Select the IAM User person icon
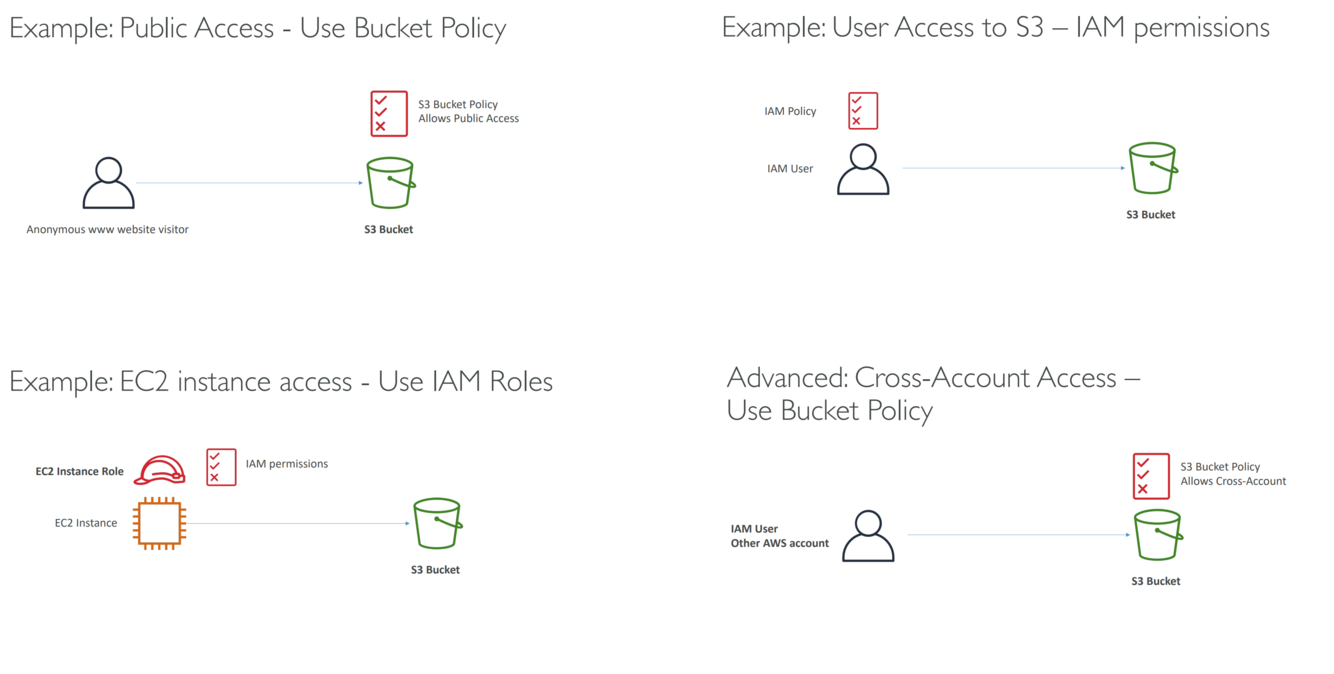Viewport: 1334px width, 674px height. [863, 169]
